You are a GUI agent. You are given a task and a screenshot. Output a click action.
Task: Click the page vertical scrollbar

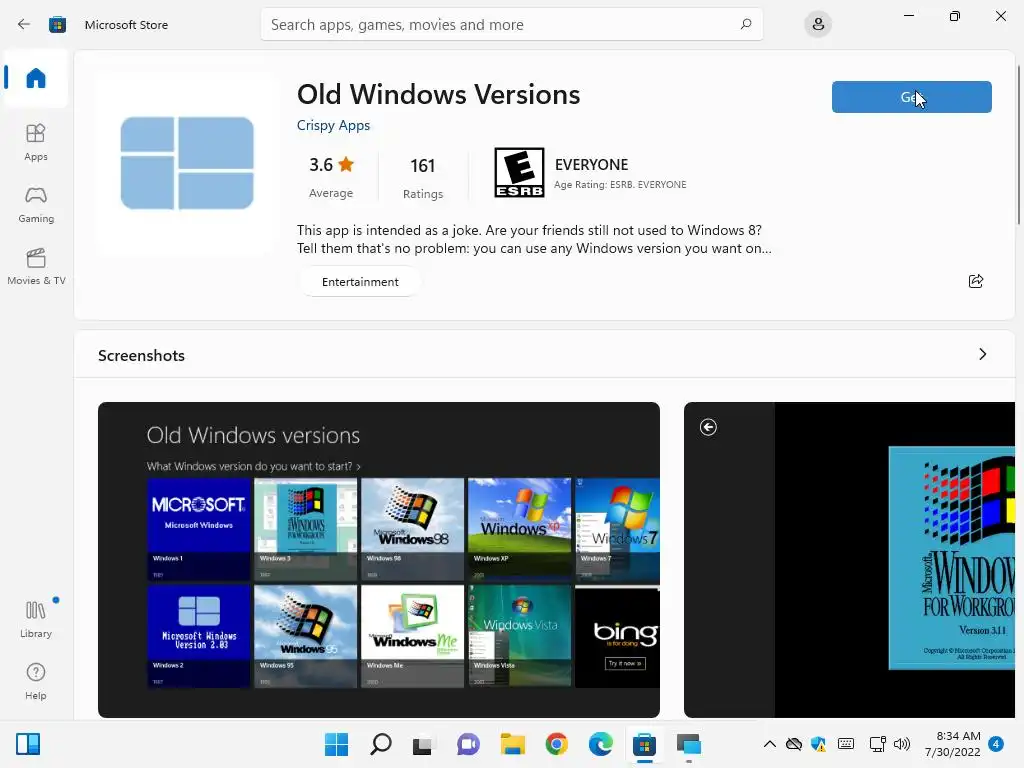tap(1019, 145)
